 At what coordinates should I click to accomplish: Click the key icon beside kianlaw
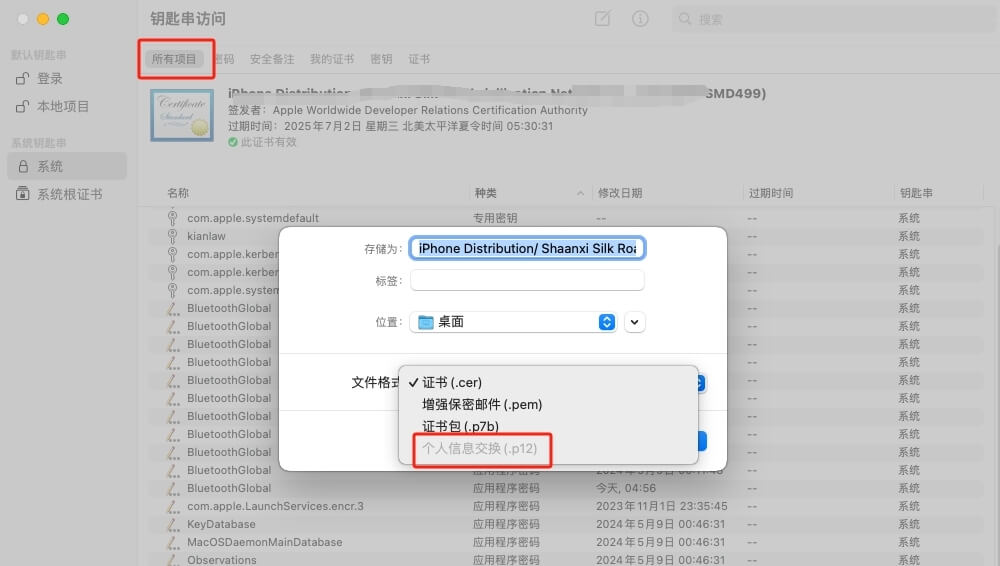pos(172,236)
